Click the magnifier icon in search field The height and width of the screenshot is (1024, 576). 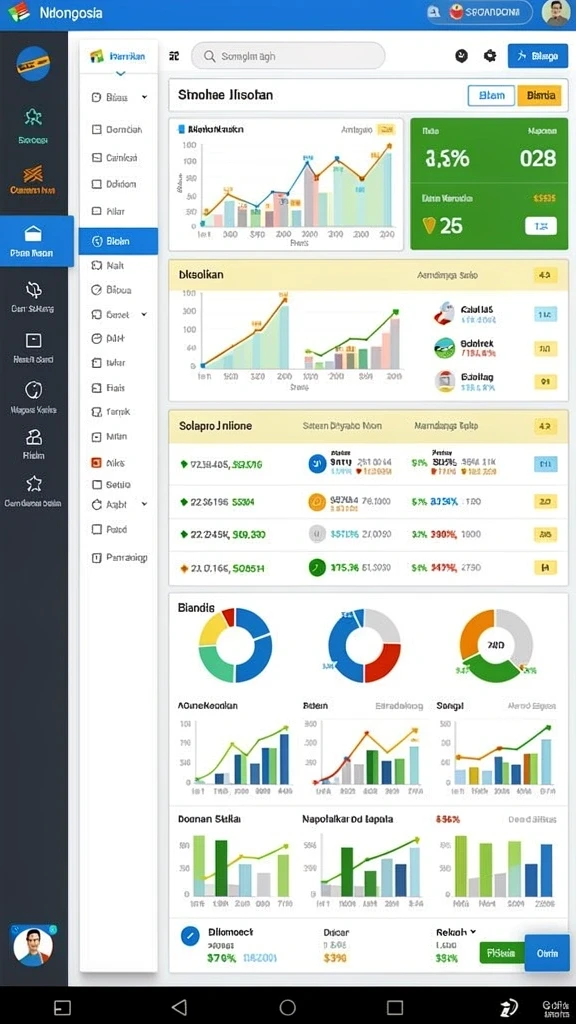tap(210, 57)
